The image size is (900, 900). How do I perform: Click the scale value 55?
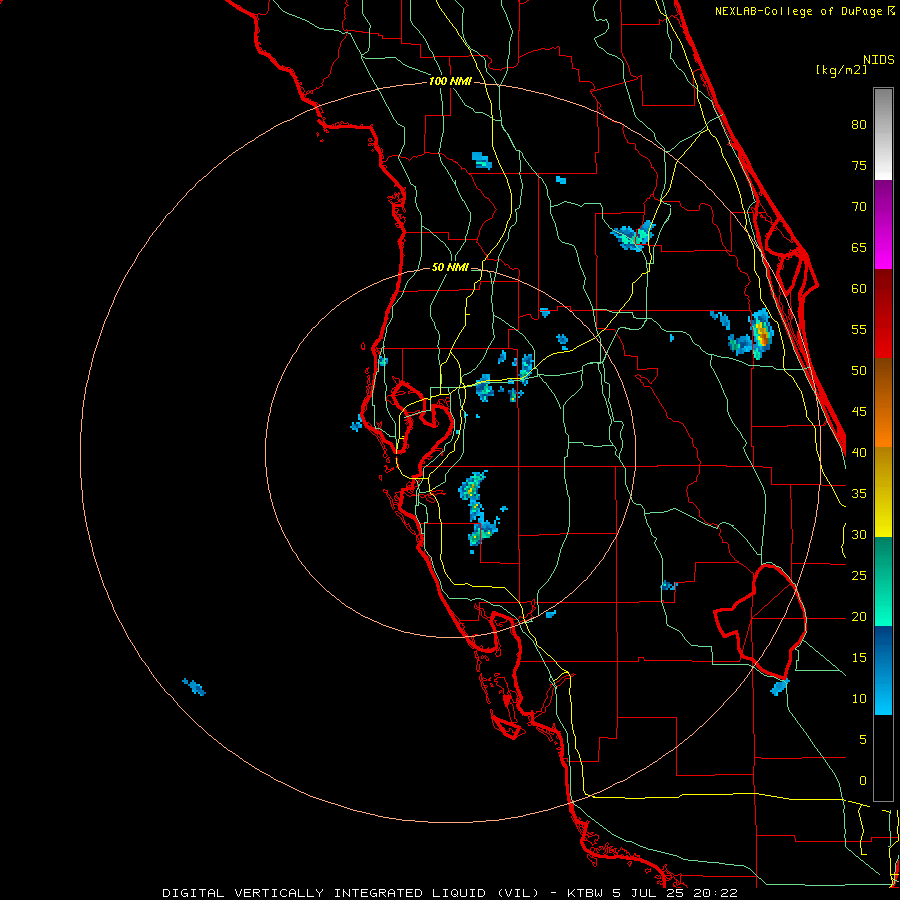click(x=859, y=329)
